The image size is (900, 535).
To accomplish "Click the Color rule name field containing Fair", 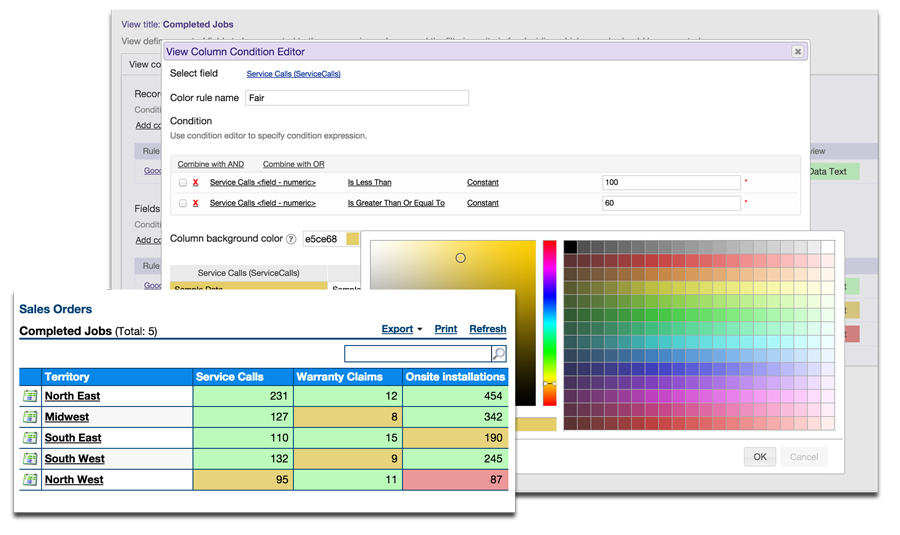I will [356, 98].
